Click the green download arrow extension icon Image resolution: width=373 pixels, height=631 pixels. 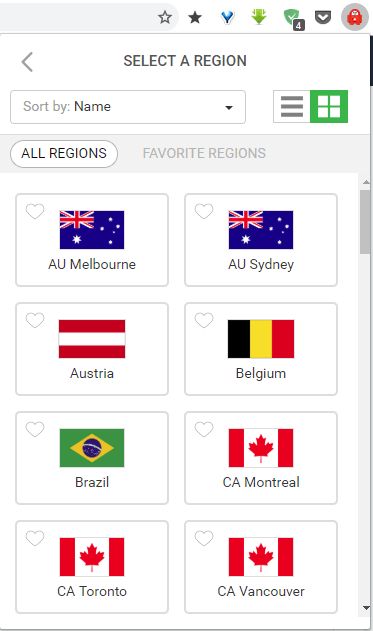[x=259, y=17]
